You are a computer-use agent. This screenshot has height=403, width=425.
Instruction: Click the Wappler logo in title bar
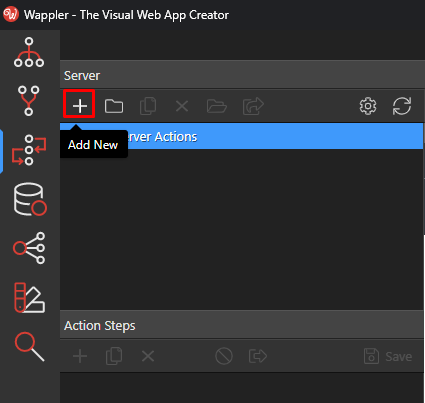click(x=11, y=14)
